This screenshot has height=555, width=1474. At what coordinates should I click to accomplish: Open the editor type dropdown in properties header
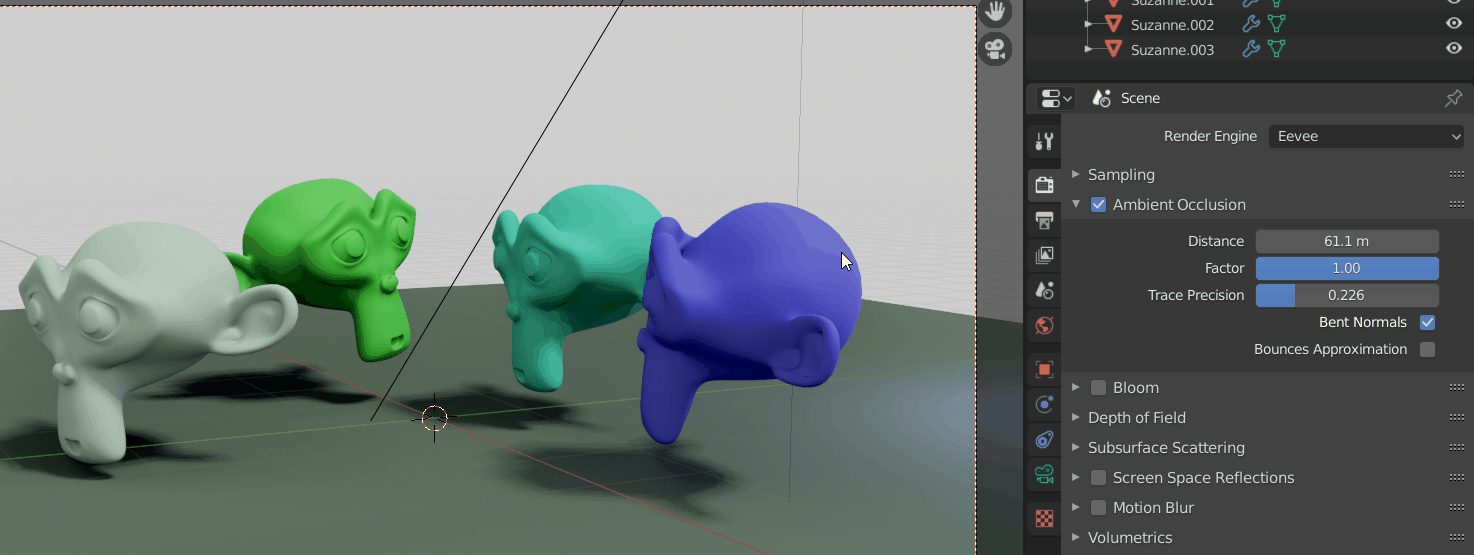tap(1054, 98)
